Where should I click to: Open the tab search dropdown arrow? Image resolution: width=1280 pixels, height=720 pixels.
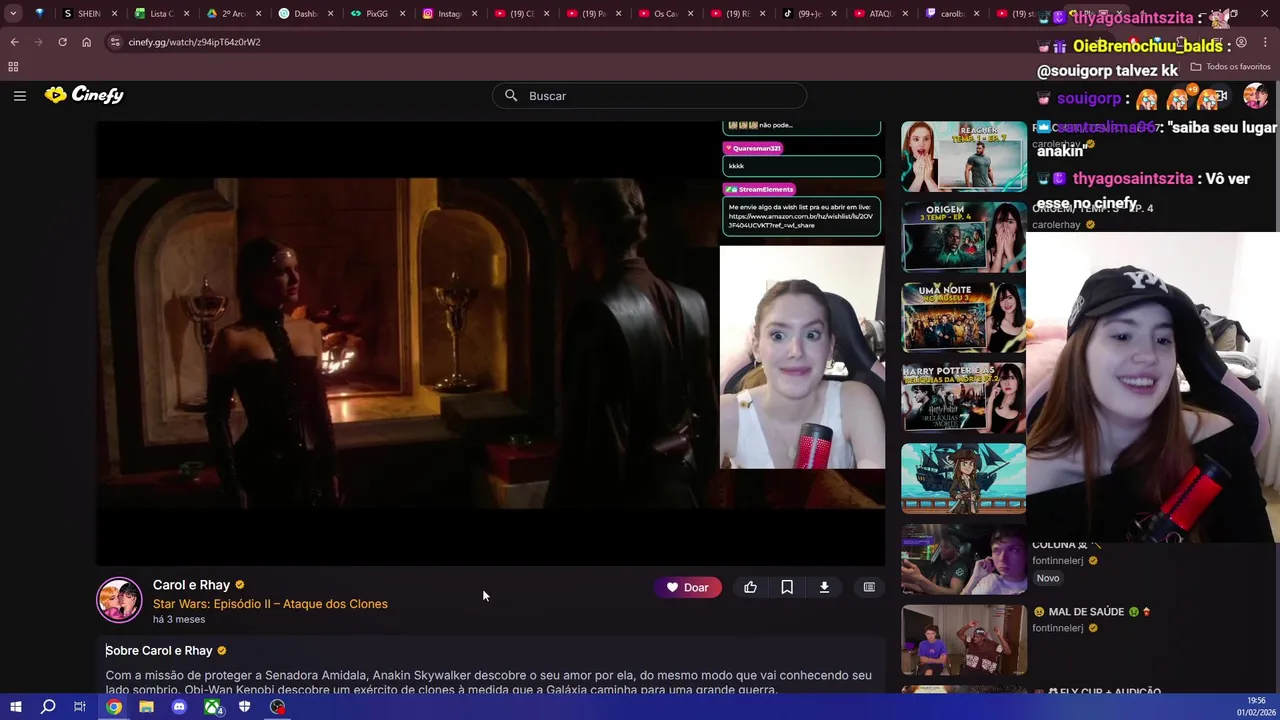[x=13, y=14]
